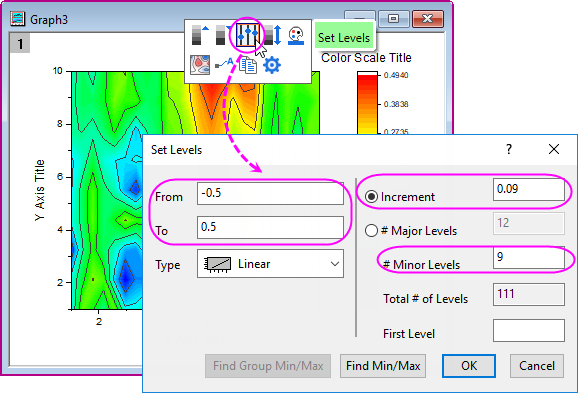
Task: Click the # Major Levels value 12
Action: click(x=529, y=223)
